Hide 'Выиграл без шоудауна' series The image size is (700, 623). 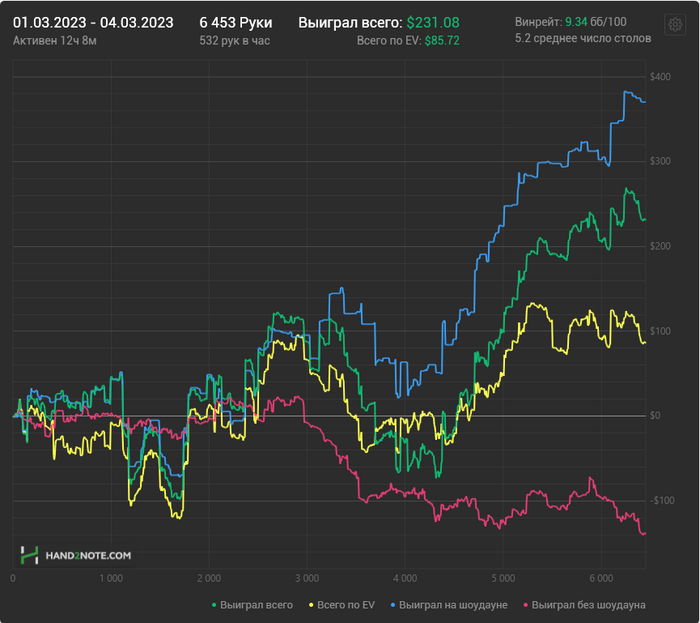pos(588,605)
